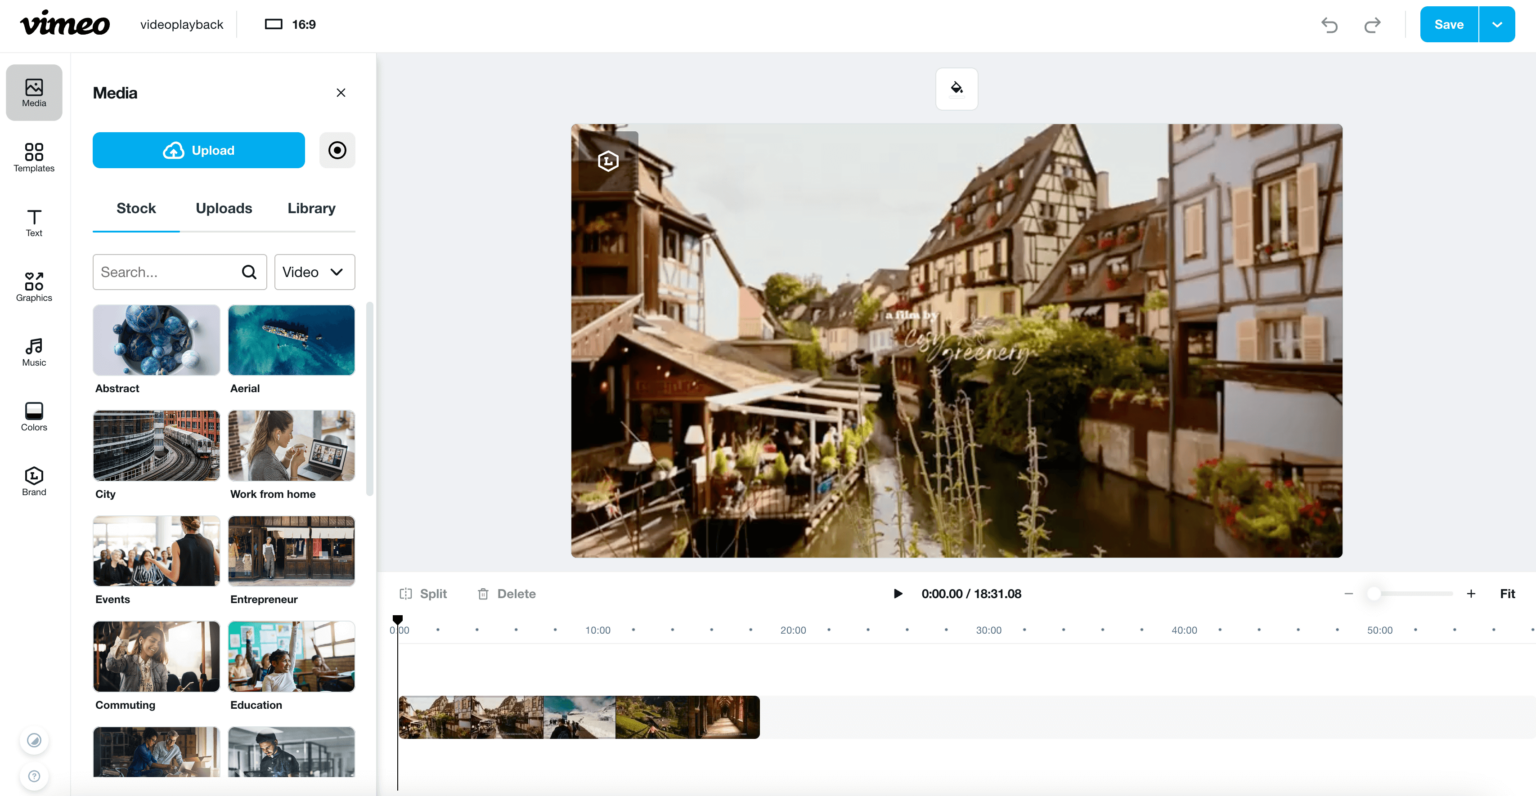1536x796 pixels.
Task: Open the Media panel in the sidebar
Action: point(33,92)
